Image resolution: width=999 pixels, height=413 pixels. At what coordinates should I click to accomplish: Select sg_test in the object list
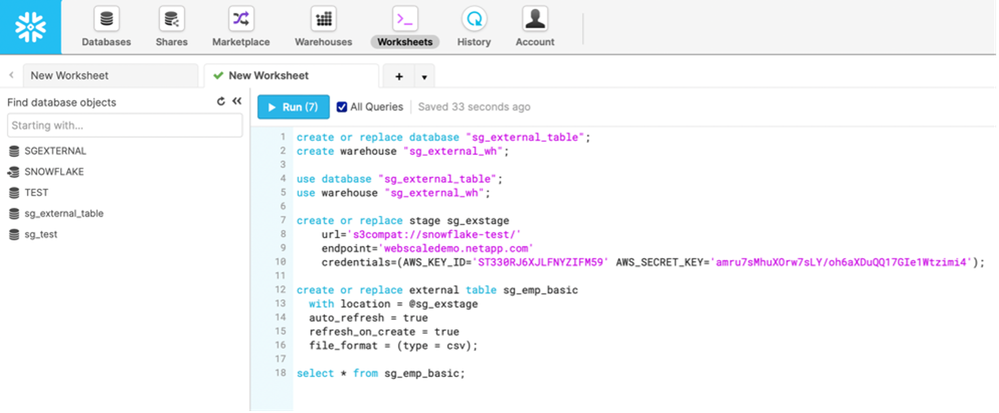(41, 235)
